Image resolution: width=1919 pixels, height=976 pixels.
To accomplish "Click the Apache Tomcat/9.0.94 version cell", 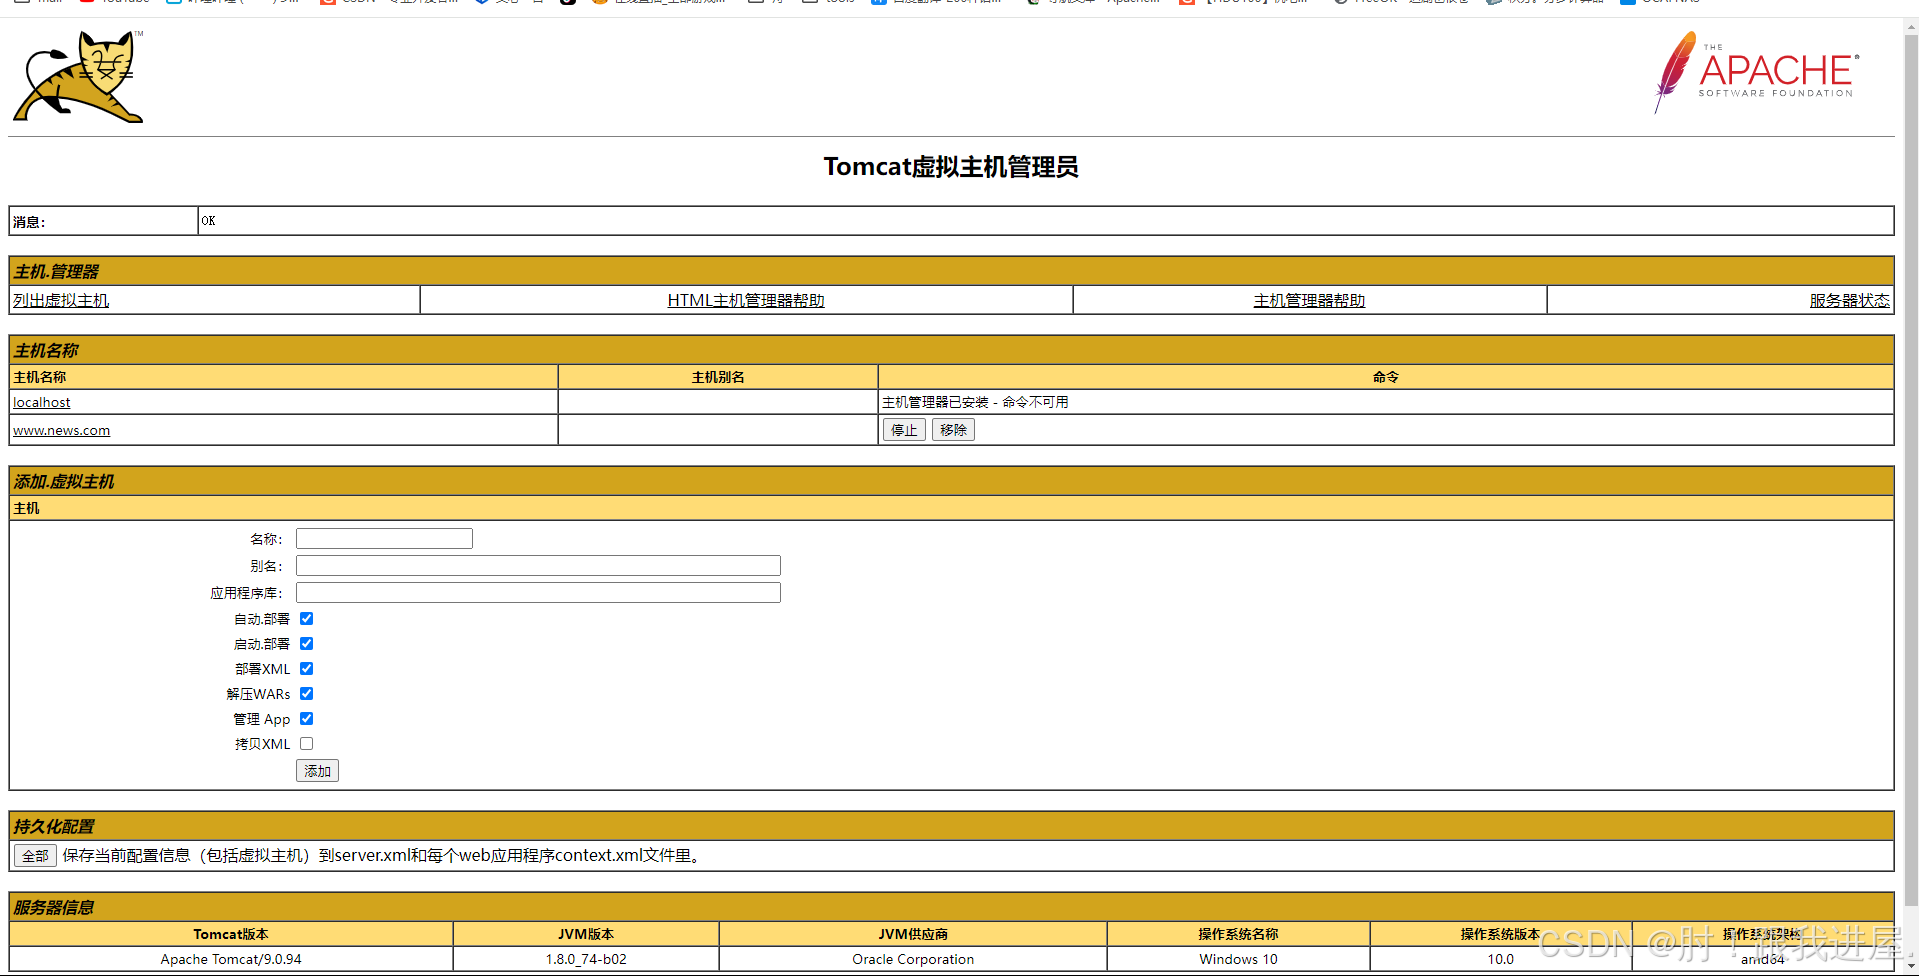I will coord(231,959).
